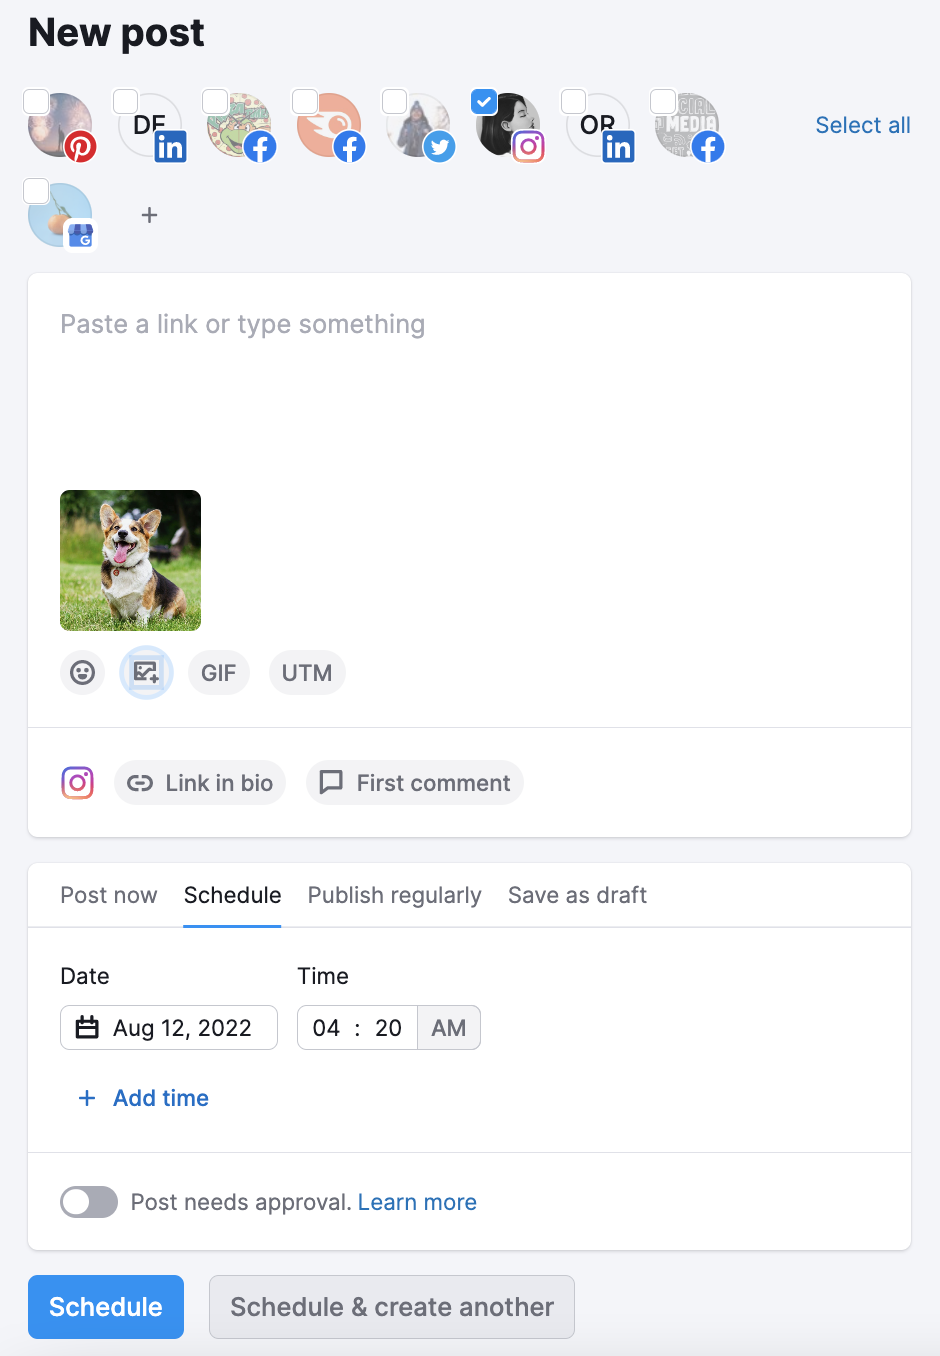Uncheck the Instagram profile checkbox

click(484, 101)
